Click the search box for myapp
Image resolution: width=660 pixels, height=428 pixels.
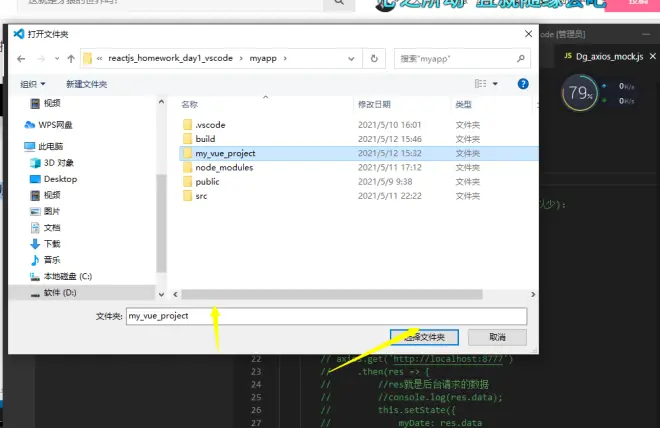point(462,58)
